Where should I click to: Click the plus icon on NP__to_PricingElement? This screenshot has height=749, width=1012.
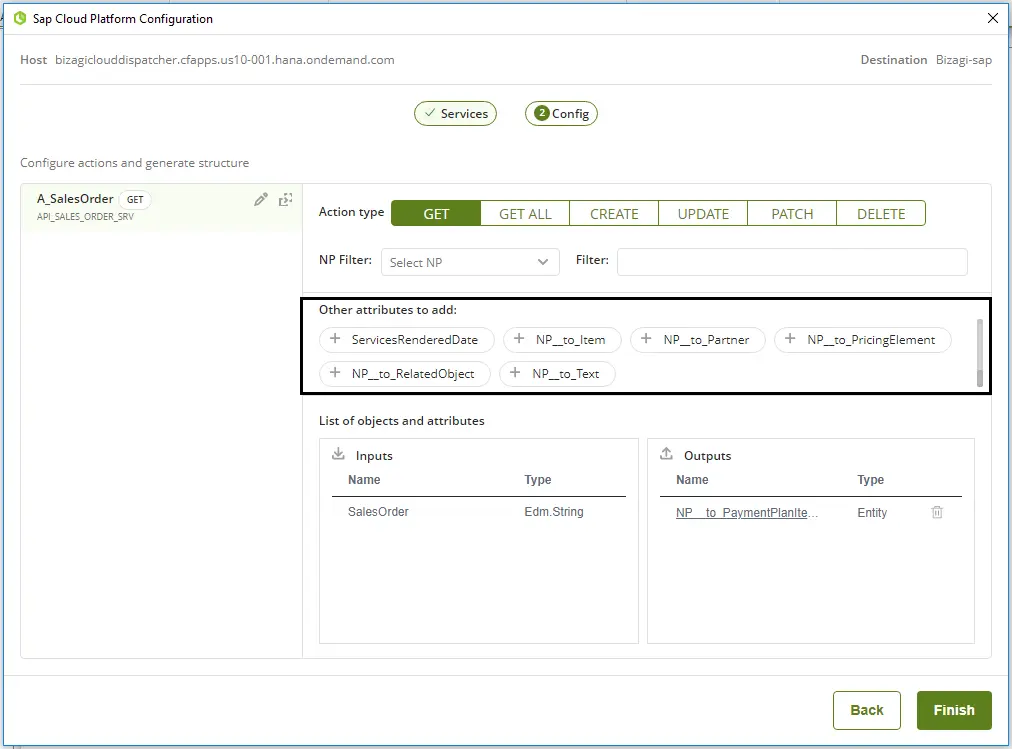tap(790, 339)
